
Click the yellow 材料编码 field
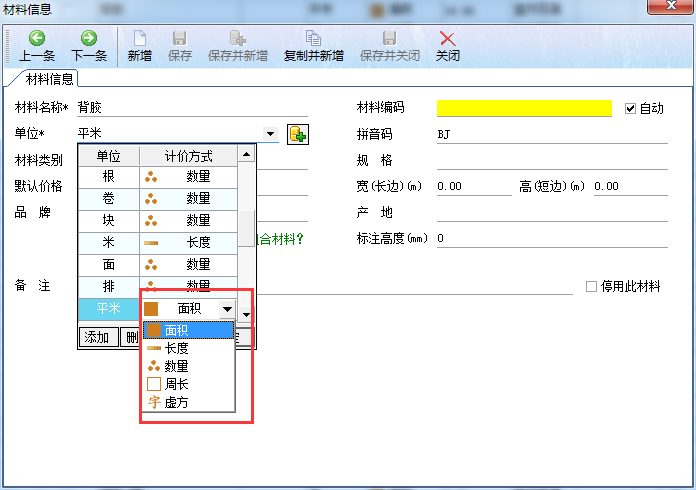(524, 108)
